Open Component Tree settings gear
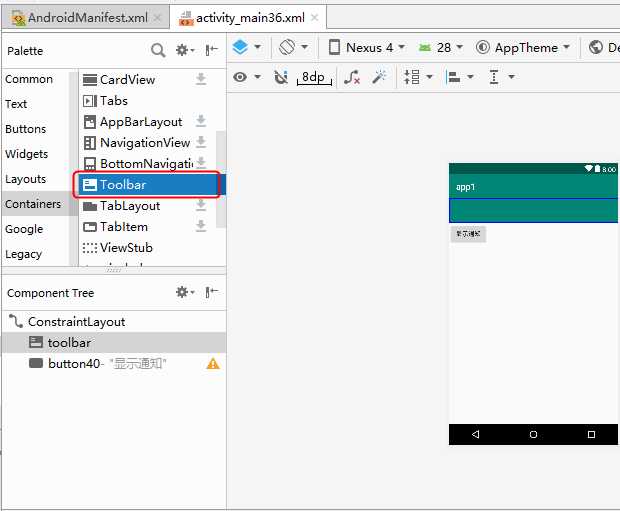620x511 pixels. [x=185, y=292]
